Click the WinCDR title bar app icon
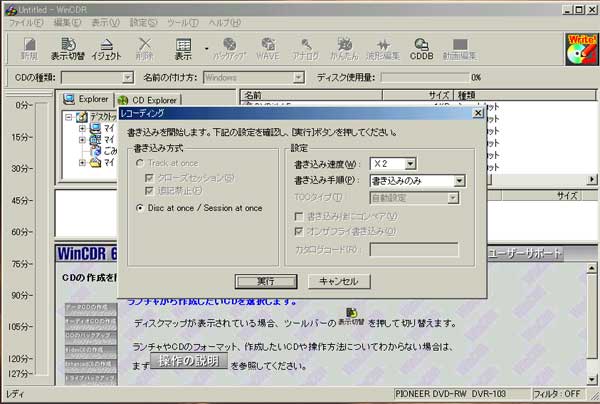Image resolution: width=600 pixels, height=404 pixels. [x=11, y=10]
